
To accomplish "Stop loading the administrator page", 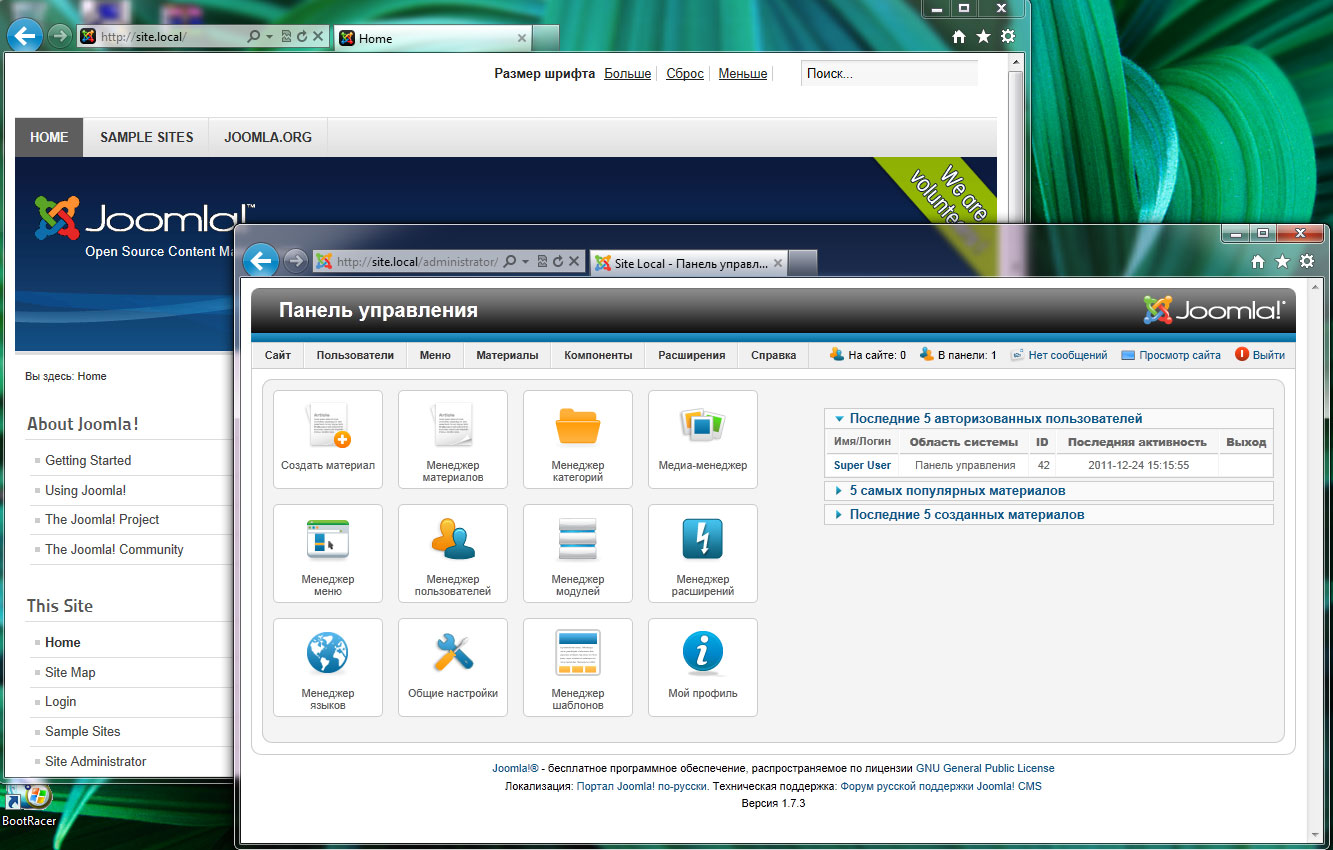I will 574,262.
